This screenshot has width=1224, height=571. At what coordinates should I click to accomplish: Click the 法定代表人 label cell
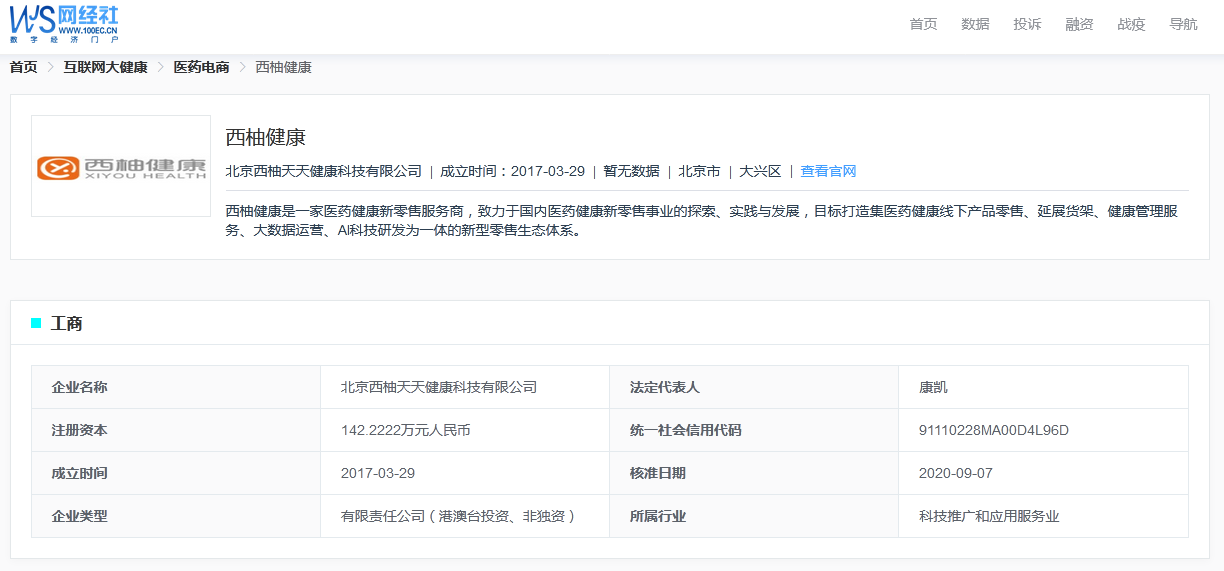[754, 387]
